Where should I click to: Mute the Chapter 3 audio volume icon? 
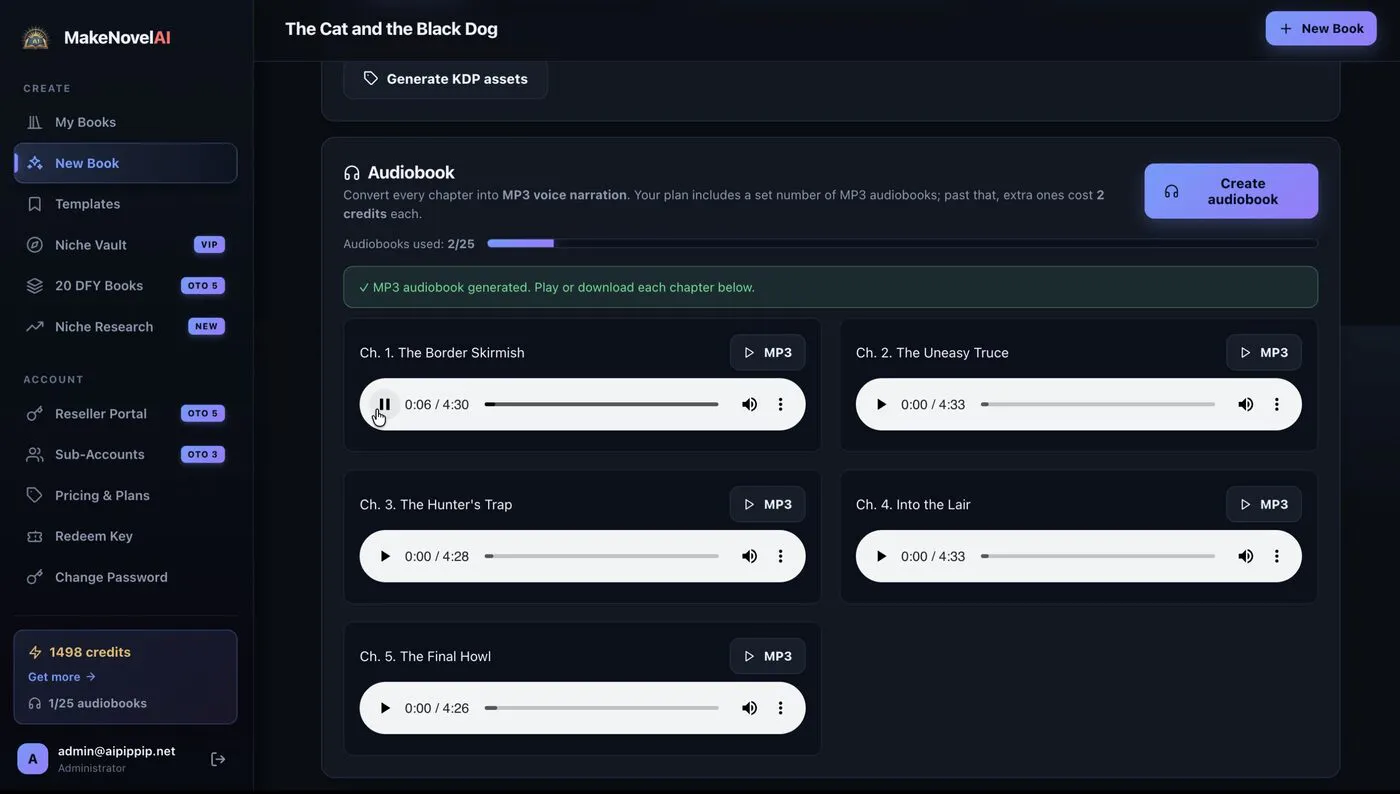point(749,556)
